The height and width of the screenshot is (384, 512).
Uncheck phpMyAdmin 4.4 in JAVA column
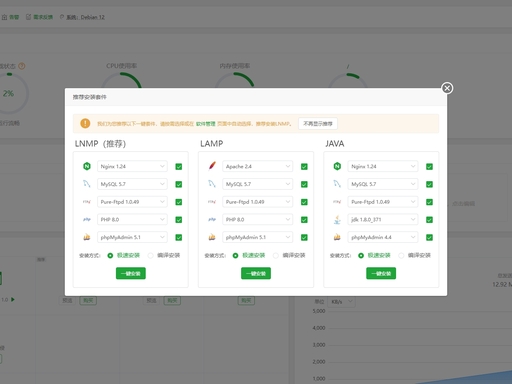pyautogui.click(x=429, y=237)
